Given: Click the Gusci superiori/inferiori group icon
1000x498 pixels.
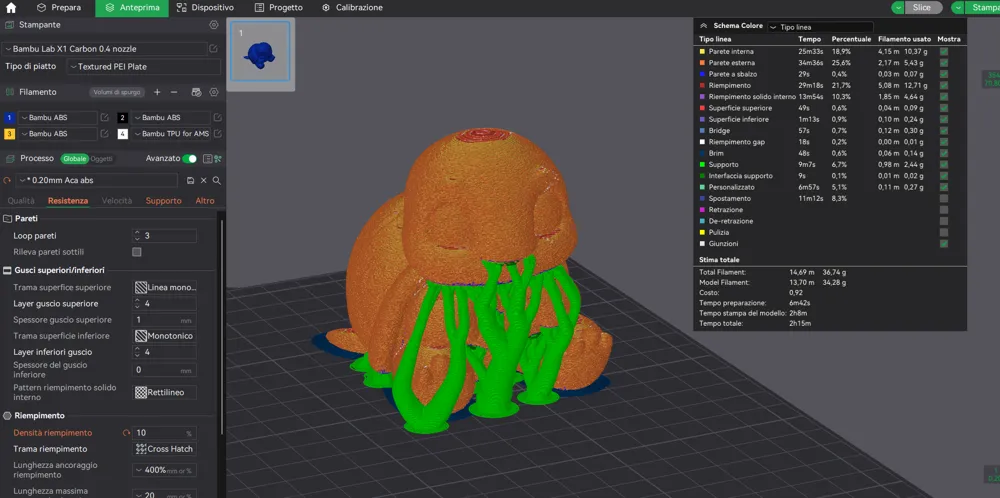Looking at the screenshot, I should (8, 270).
